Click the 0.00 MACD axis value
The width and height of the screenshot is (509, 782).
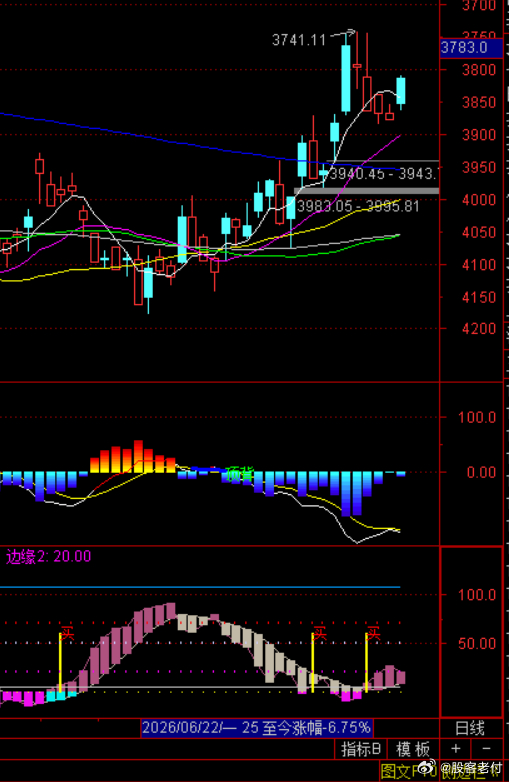pos(481,472)
